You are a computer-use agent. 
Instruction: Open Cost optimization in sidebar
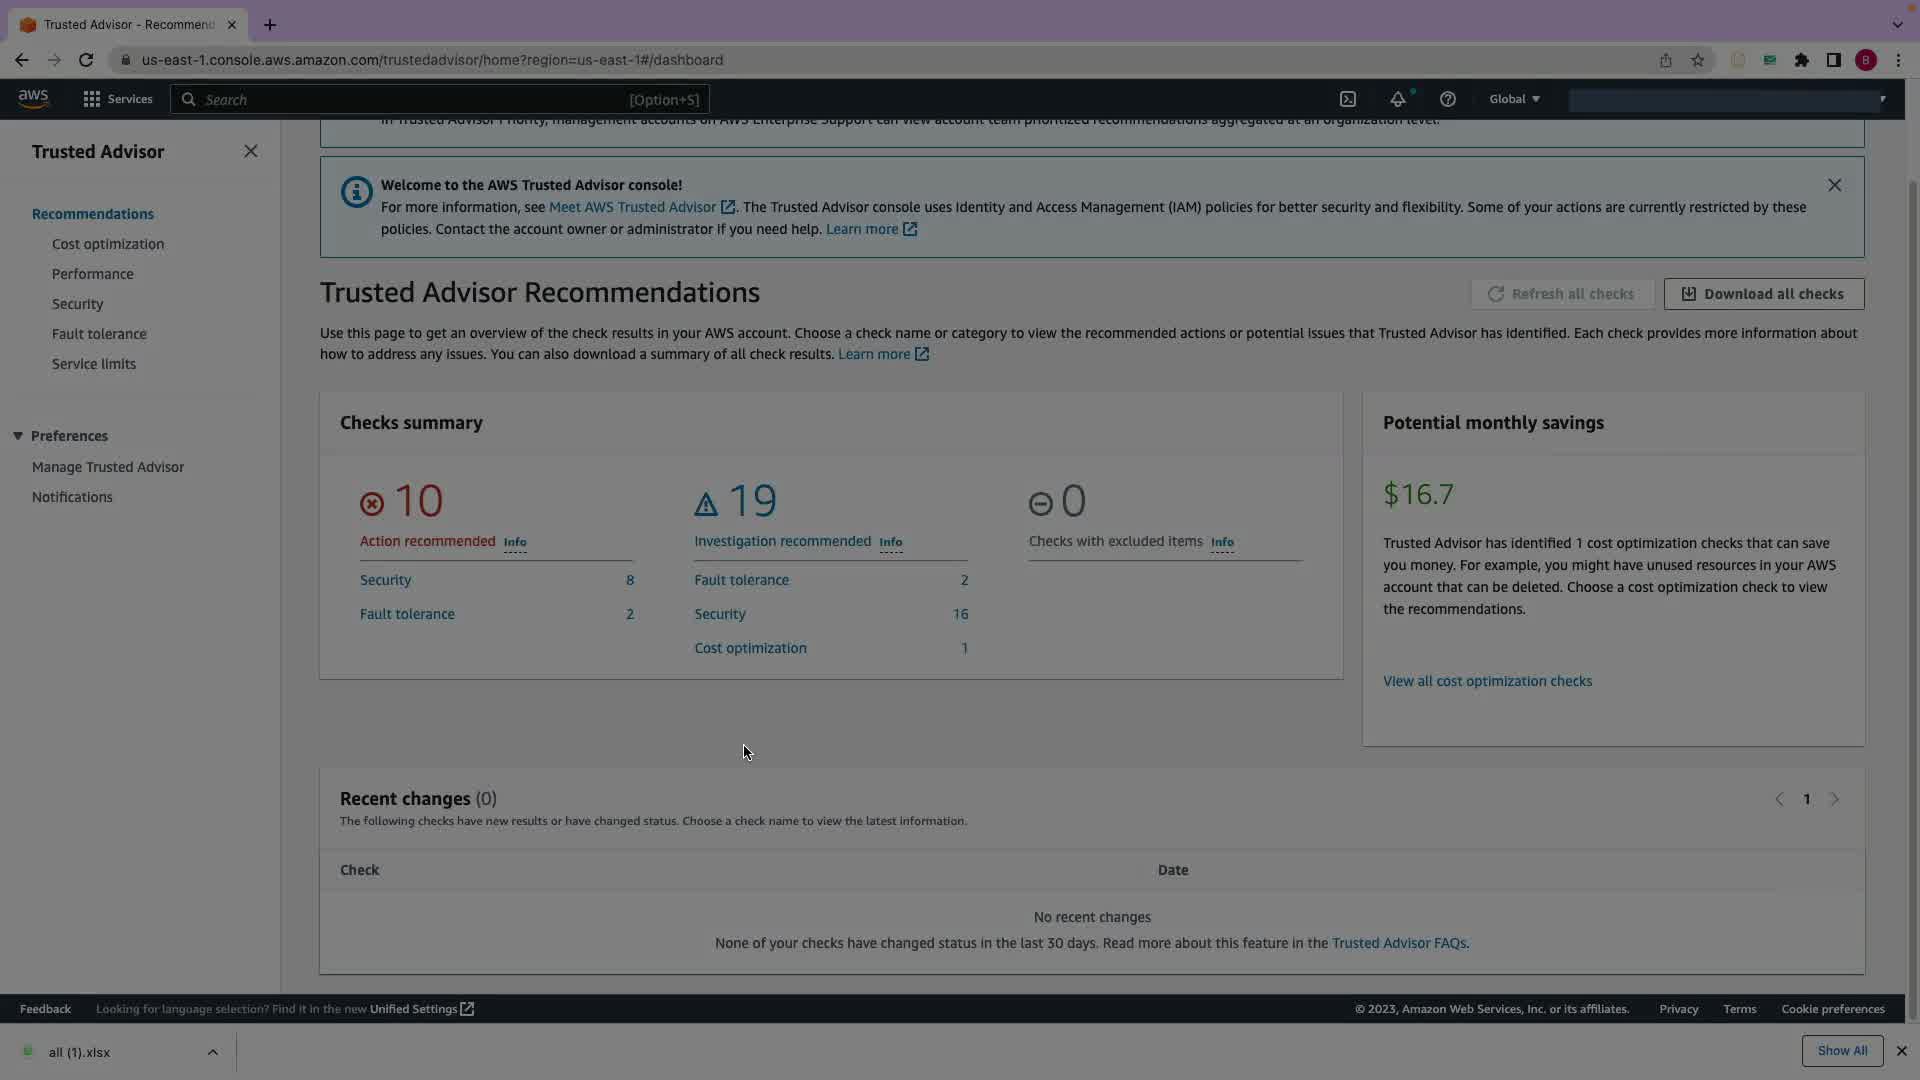(108, 244)
